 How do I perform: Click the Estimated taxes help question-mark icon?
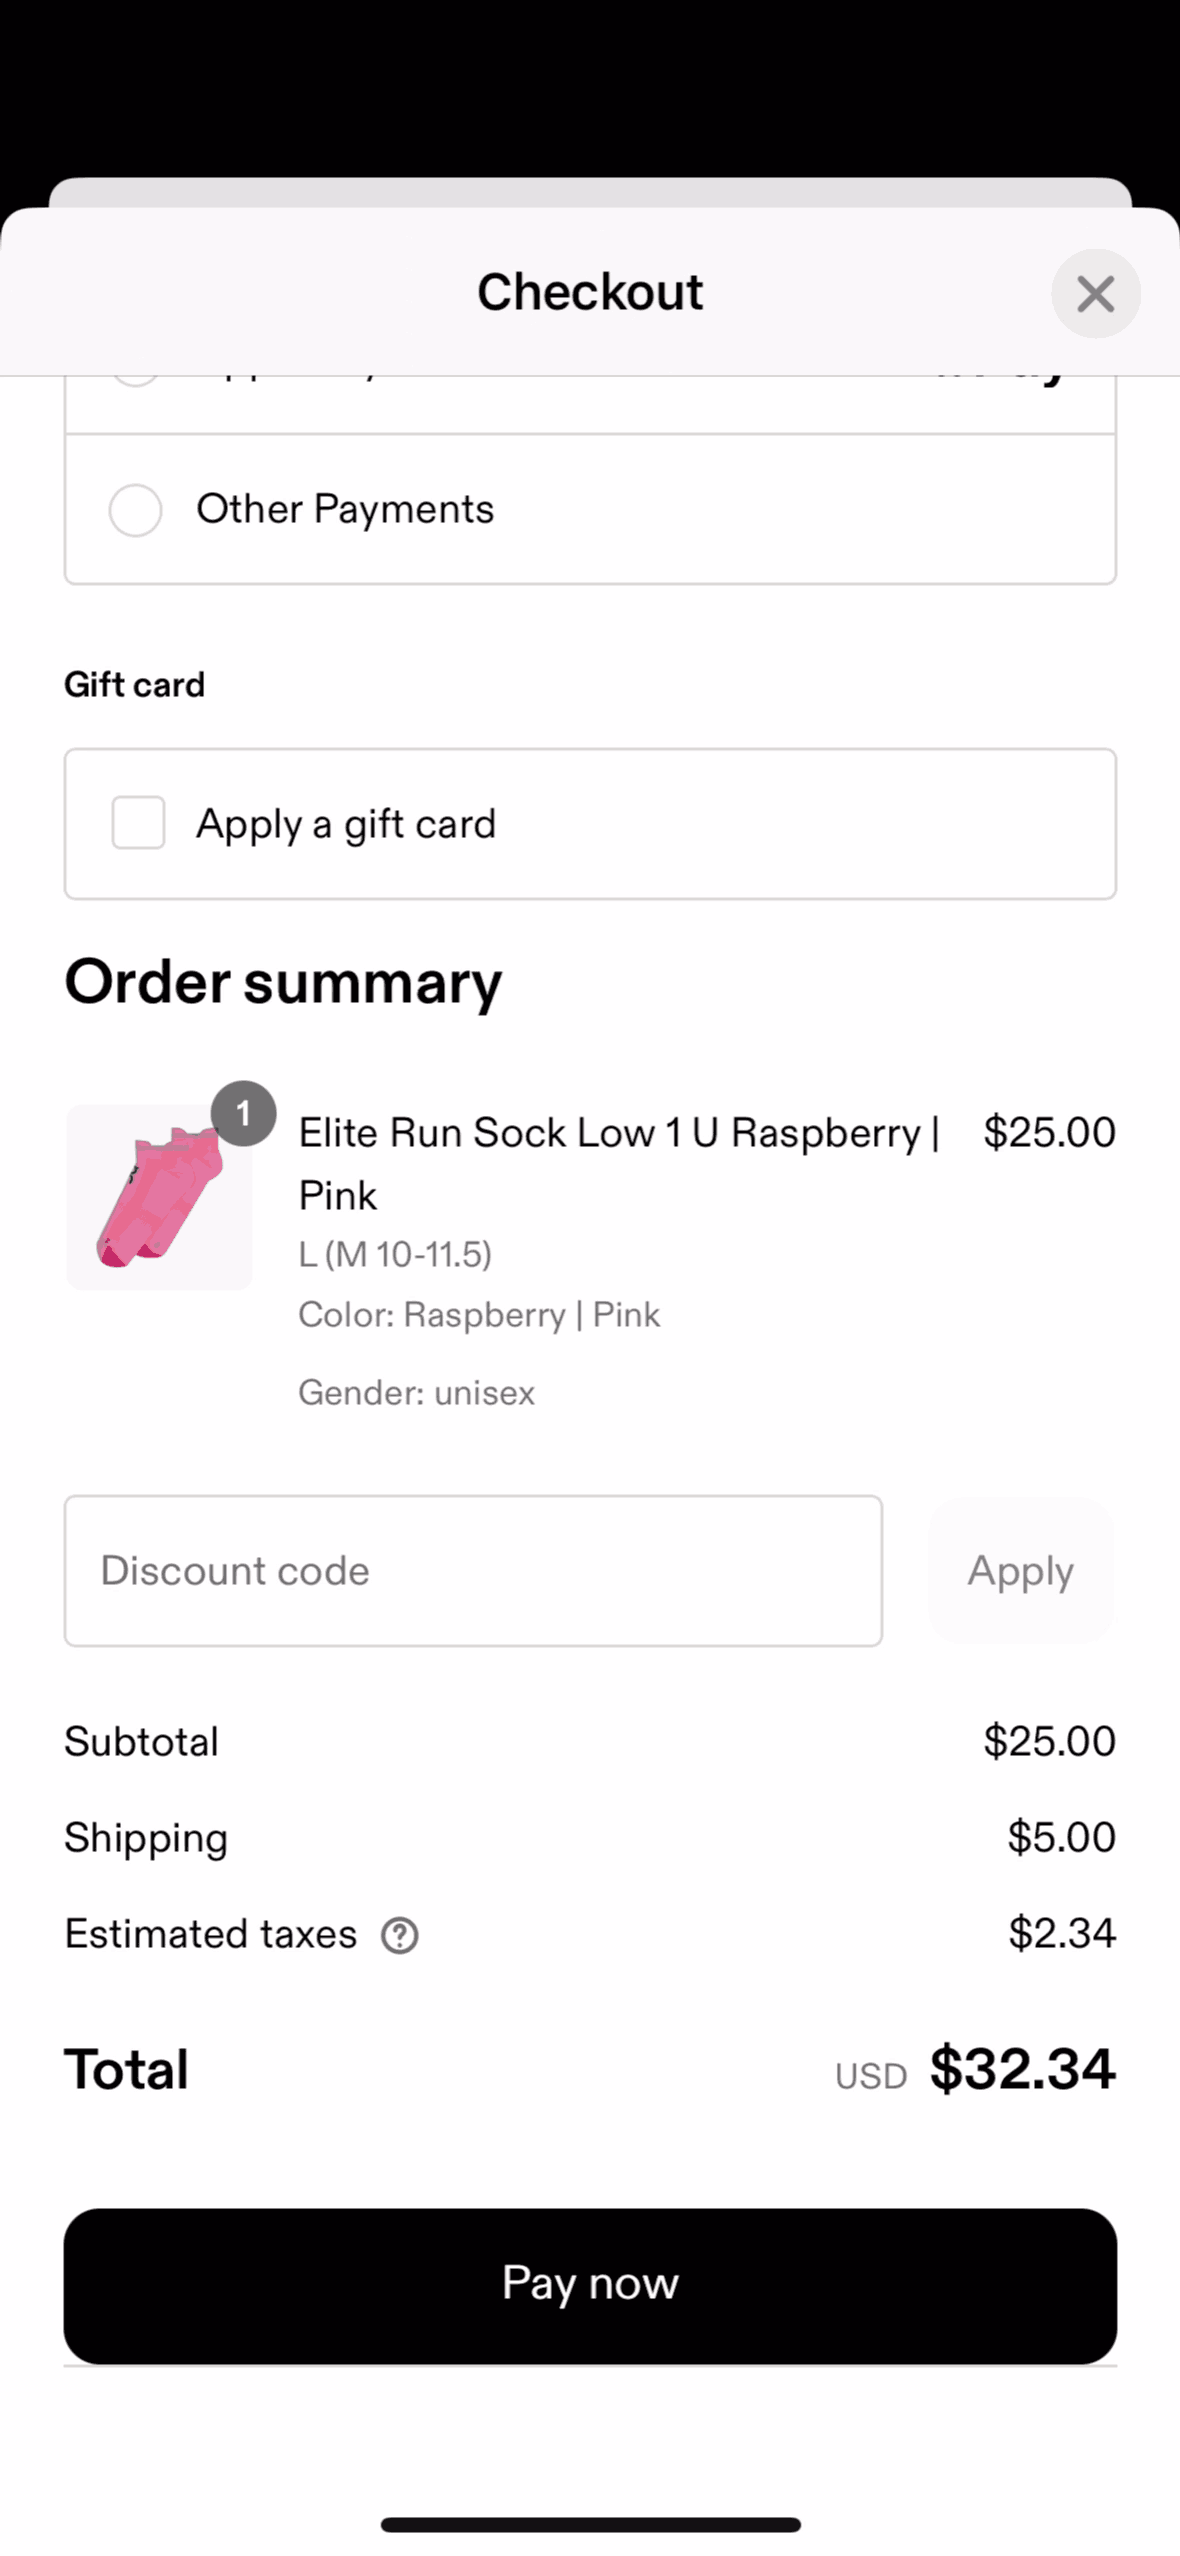(399, 1935)
